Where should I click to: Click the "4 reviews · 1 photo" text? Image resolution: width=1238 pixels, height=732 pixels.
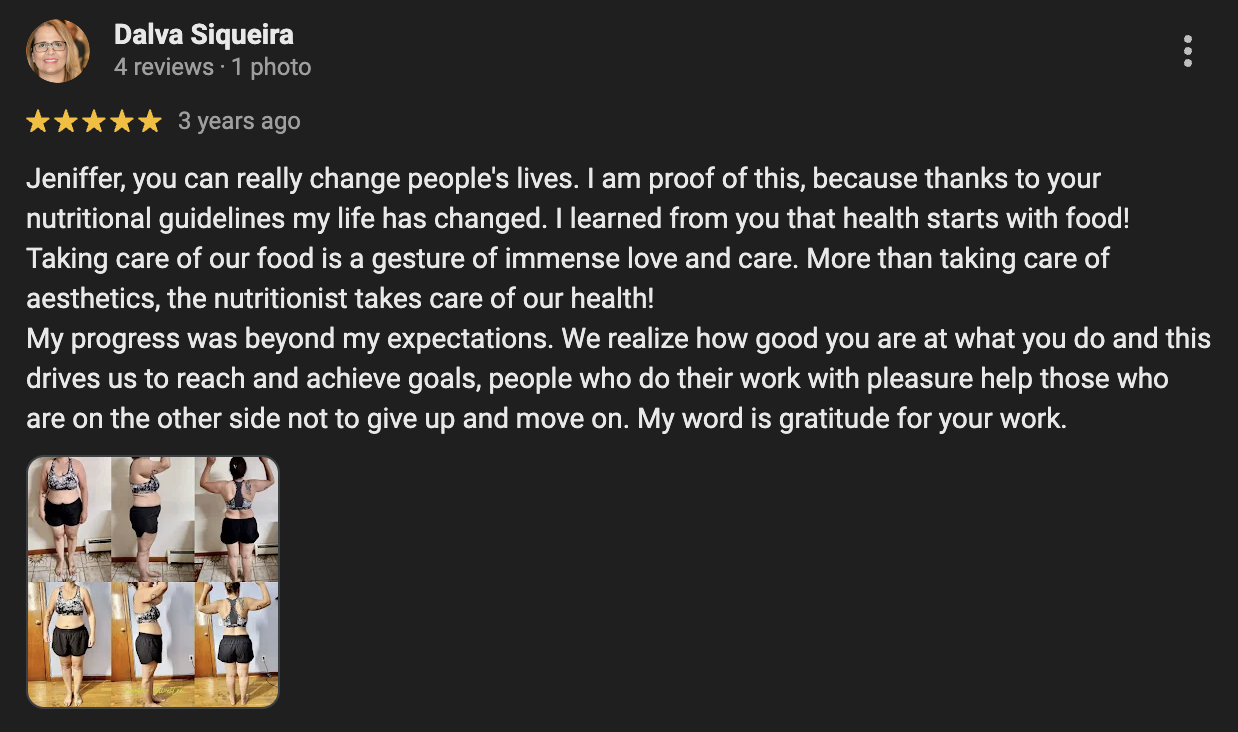(212, 67)
